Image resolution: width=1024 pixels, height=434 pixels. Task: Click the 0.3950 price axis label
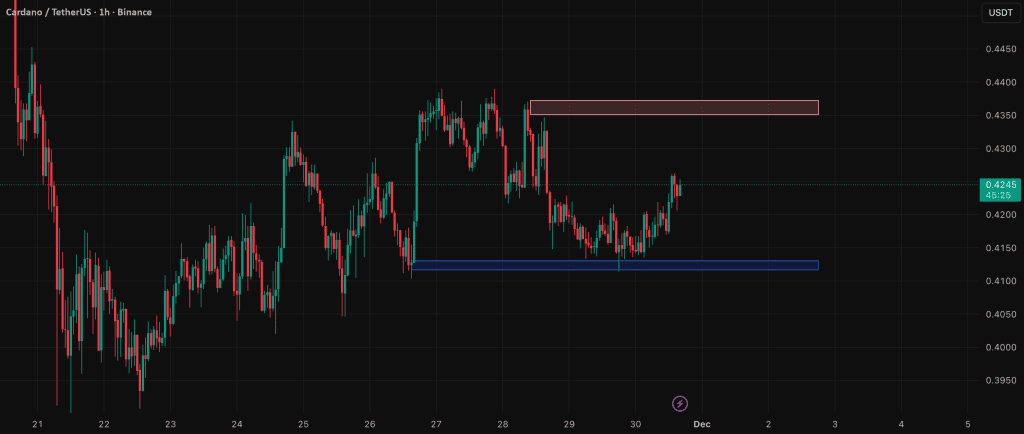coord(1000,380)
